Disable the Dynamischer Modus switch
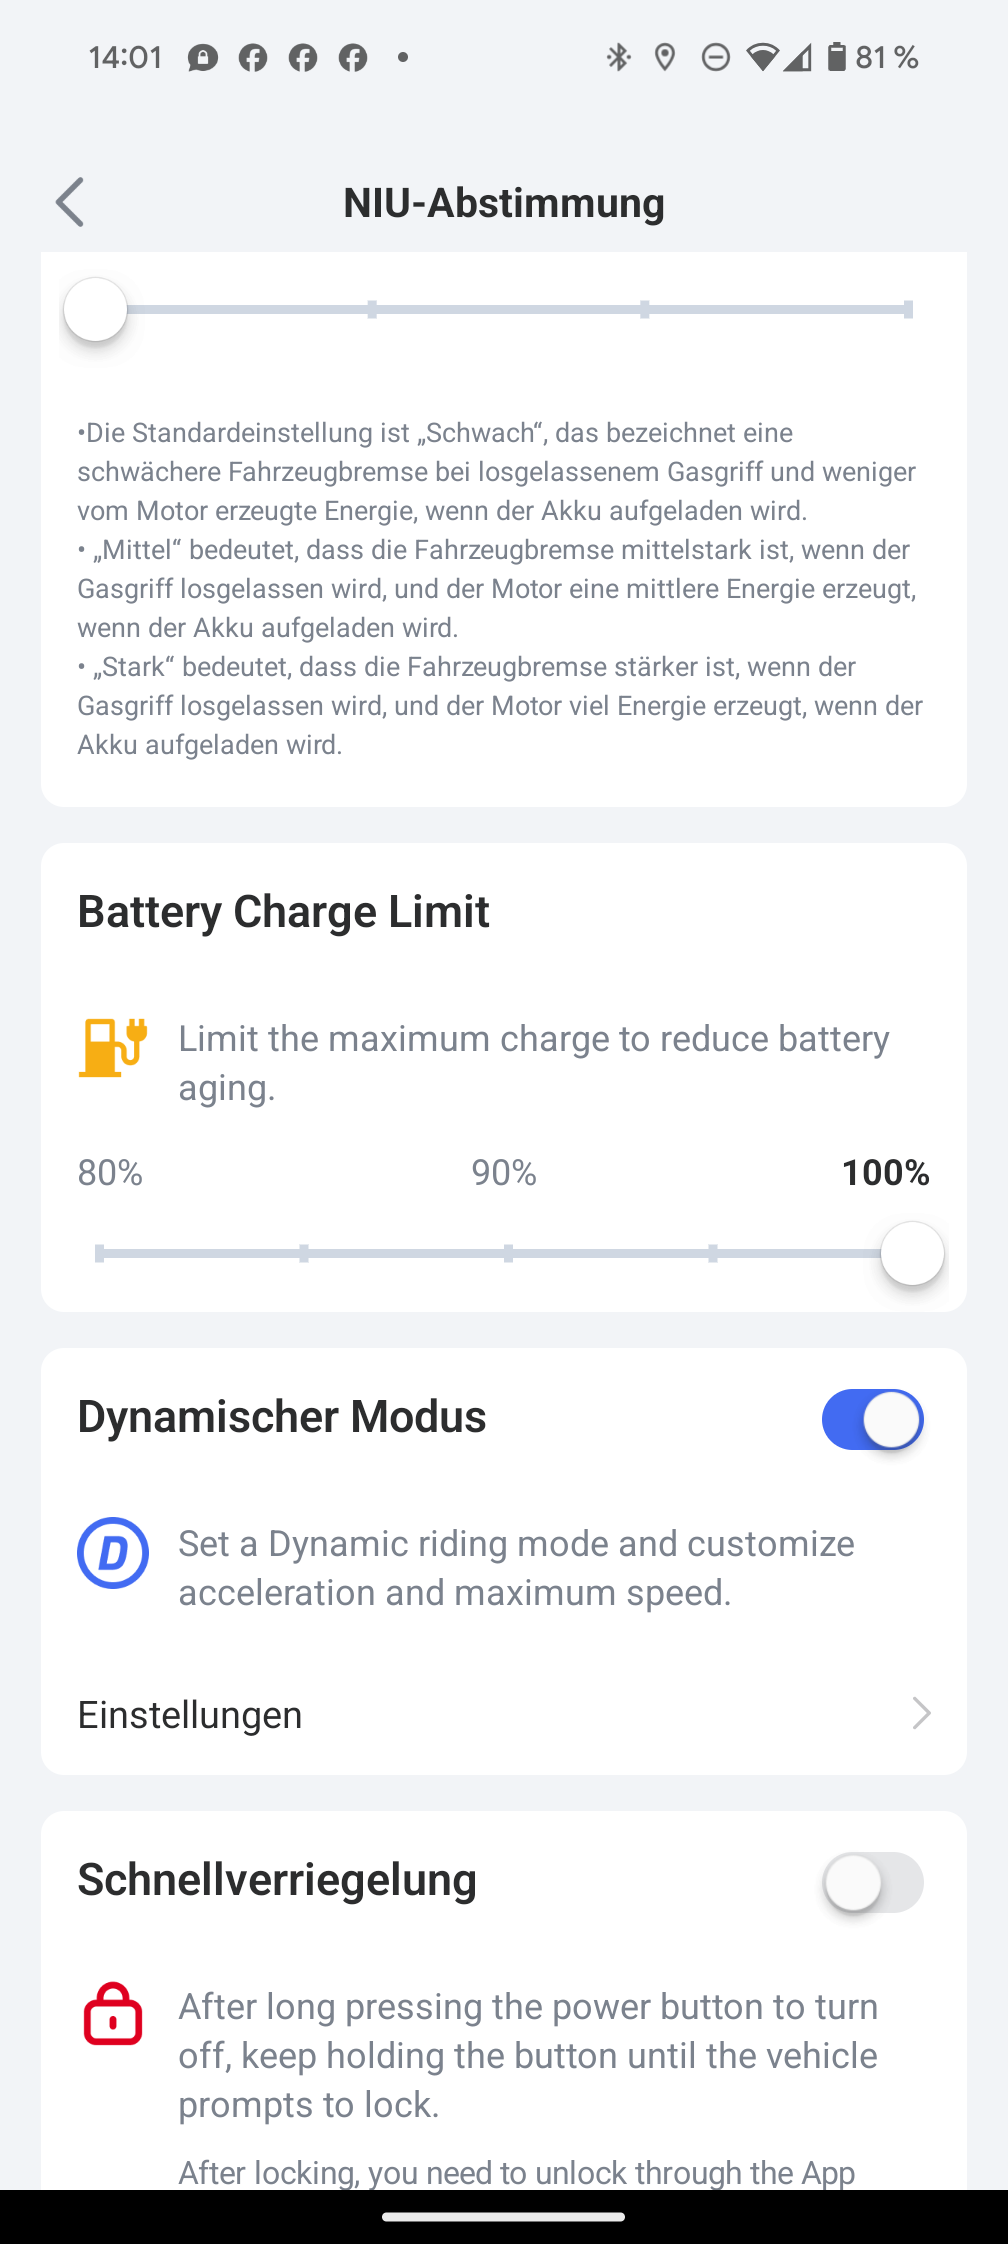This screenshot has height=2244, width=1008. pyautogui.click(x=872, y=1420)
